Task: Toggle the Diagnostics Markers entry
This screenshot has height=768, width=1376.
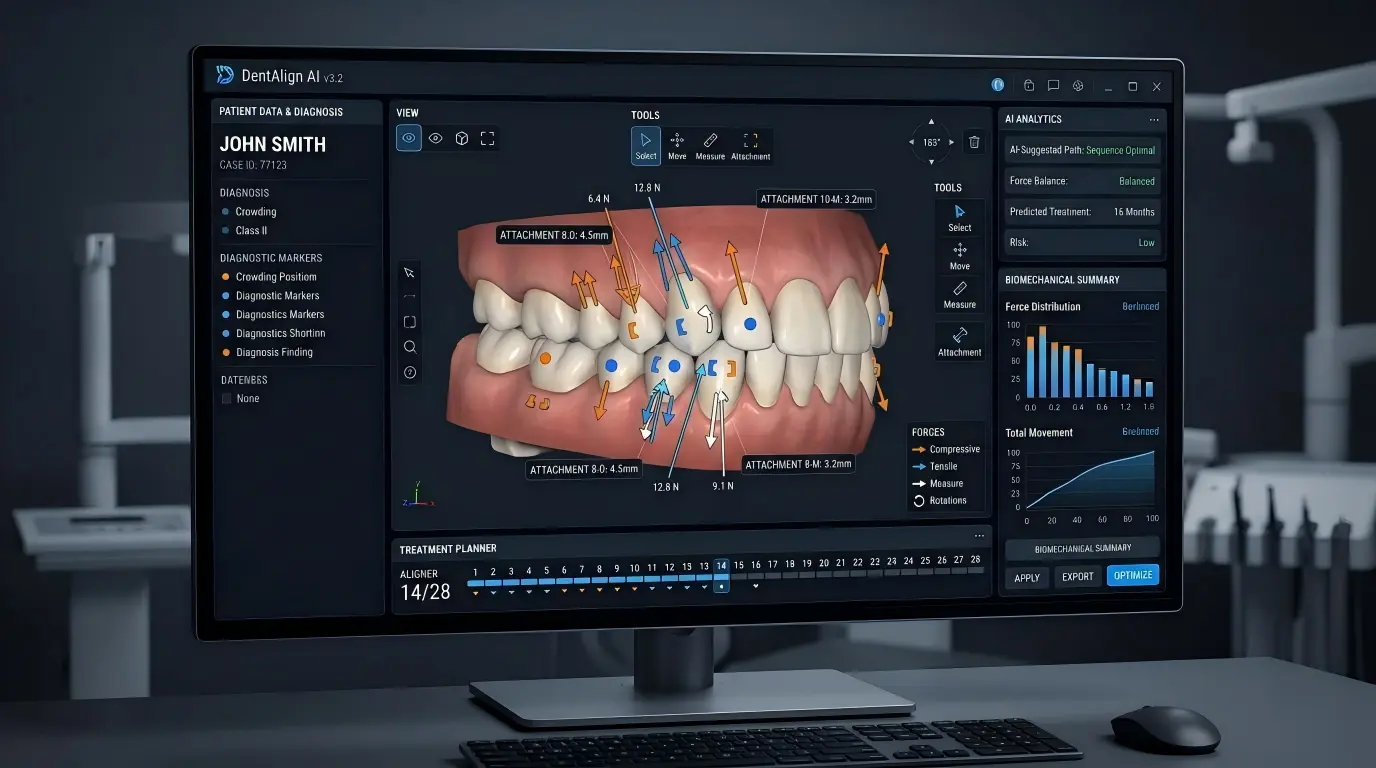Action: 273,315
